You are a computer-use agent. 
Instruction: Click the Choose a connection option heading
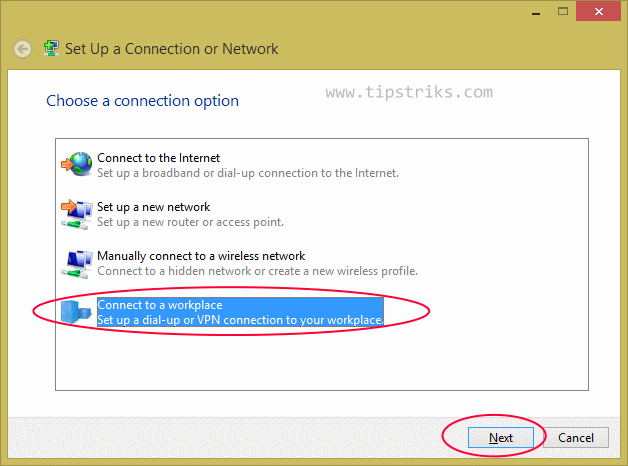143,101
